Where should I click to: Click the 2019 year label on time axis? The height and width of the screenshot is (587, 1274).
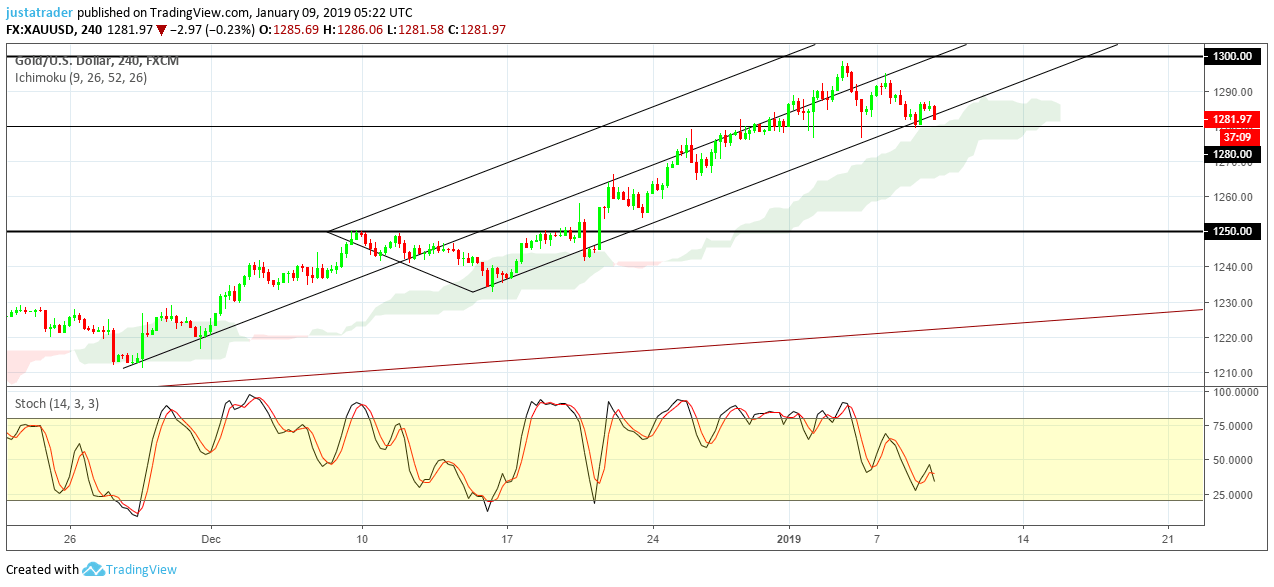pyautogui.click(x=790, y=537)
